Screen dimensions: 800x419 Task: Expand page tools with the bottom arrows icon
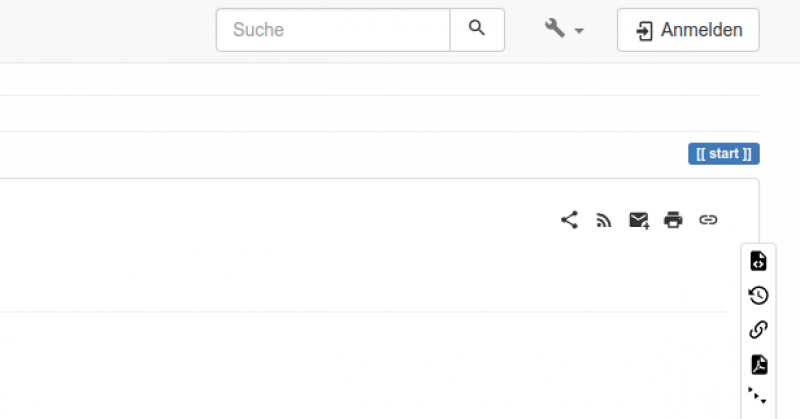(x=758, y=396)
